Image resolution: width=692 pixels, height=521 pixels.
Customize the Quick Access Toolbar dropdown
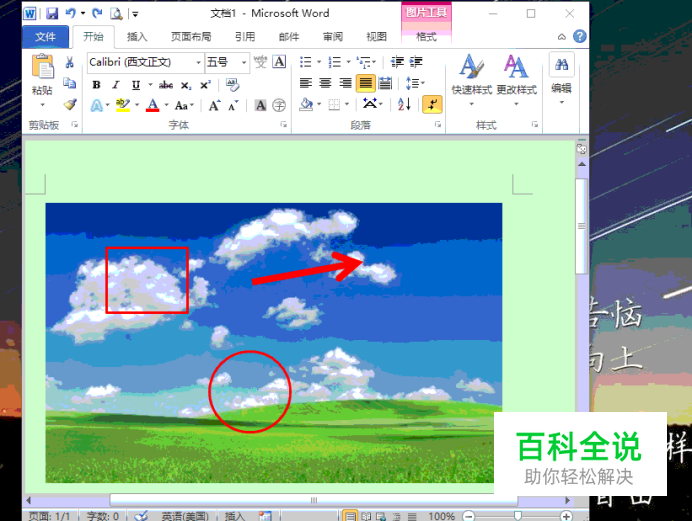135,15
